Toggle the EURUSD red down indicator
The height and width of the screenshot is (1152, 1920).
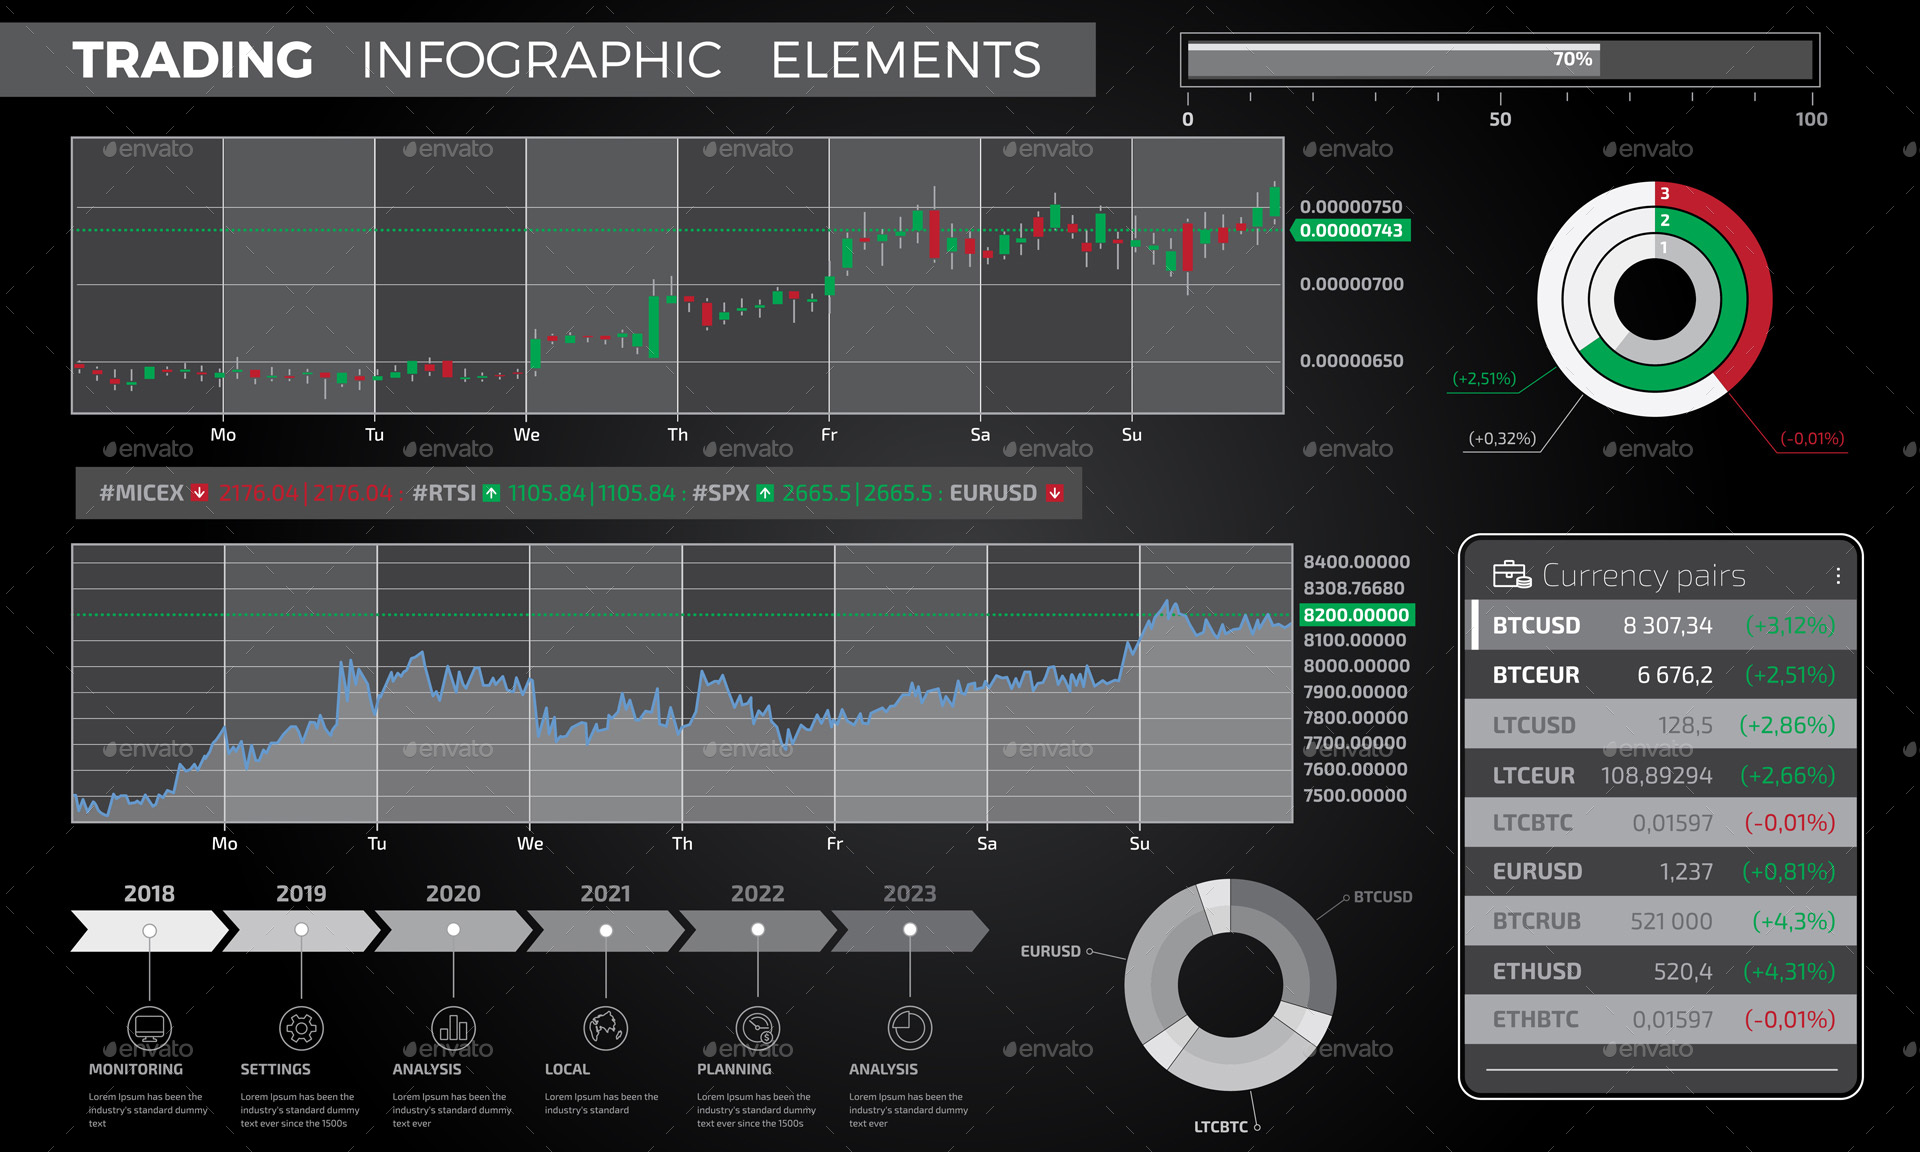click(1054, 493)
